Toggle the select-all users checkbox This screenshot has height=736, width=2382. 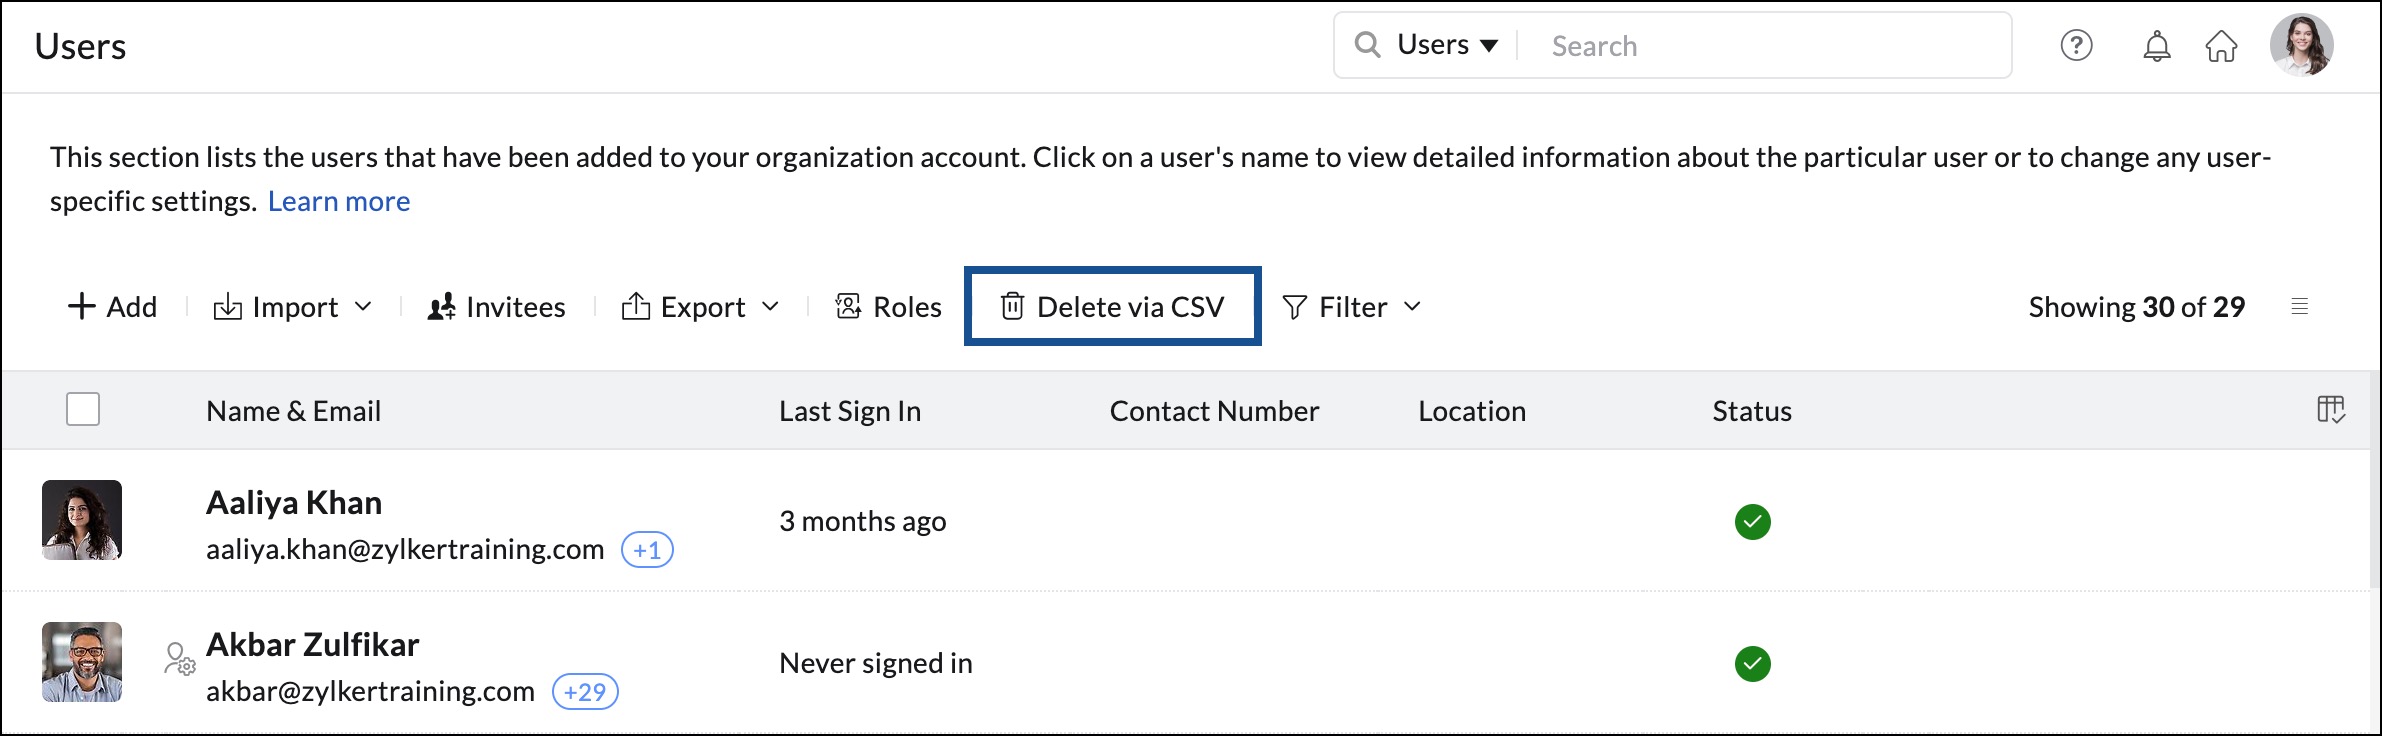pyautogui.click(x=83, y=410)
